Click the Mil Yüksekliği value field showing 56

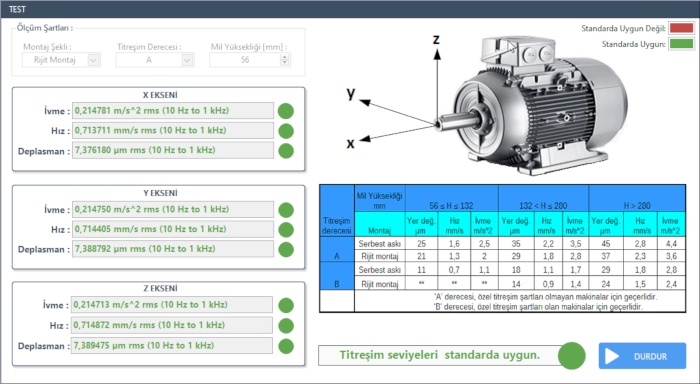(245, 60)
